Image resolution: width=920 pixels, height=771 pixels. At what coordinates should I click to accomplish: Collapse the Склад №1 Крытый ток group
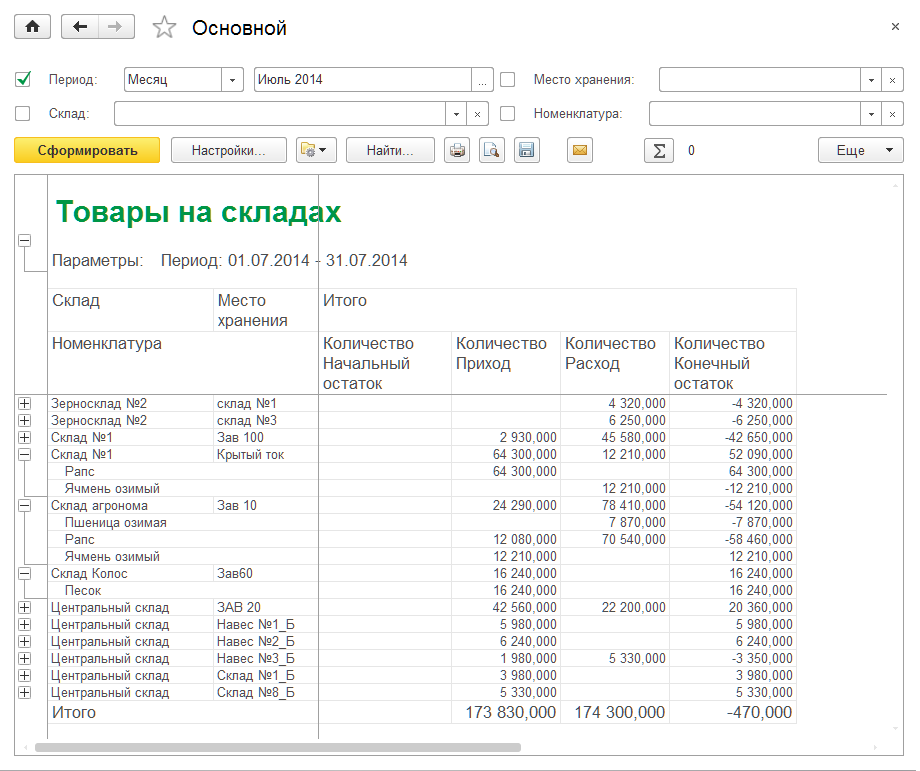pyautogui.click(x=25, y=455)
